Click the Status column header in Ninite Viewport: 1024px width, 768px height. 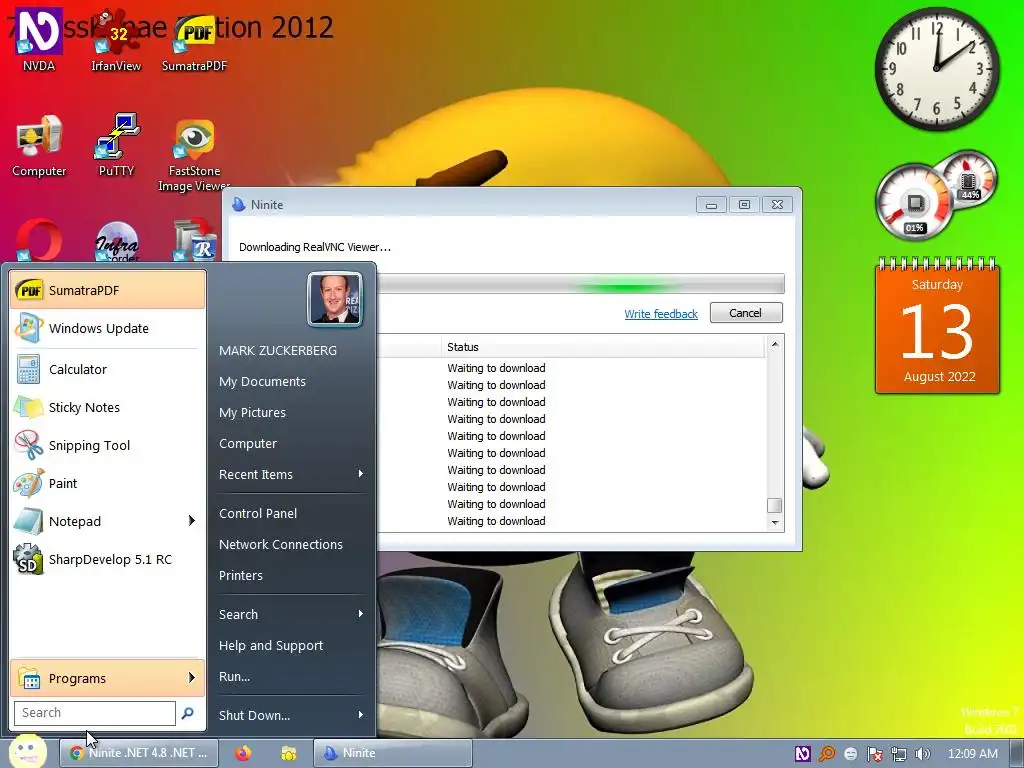pyautogui.click(x=602, y=347)
